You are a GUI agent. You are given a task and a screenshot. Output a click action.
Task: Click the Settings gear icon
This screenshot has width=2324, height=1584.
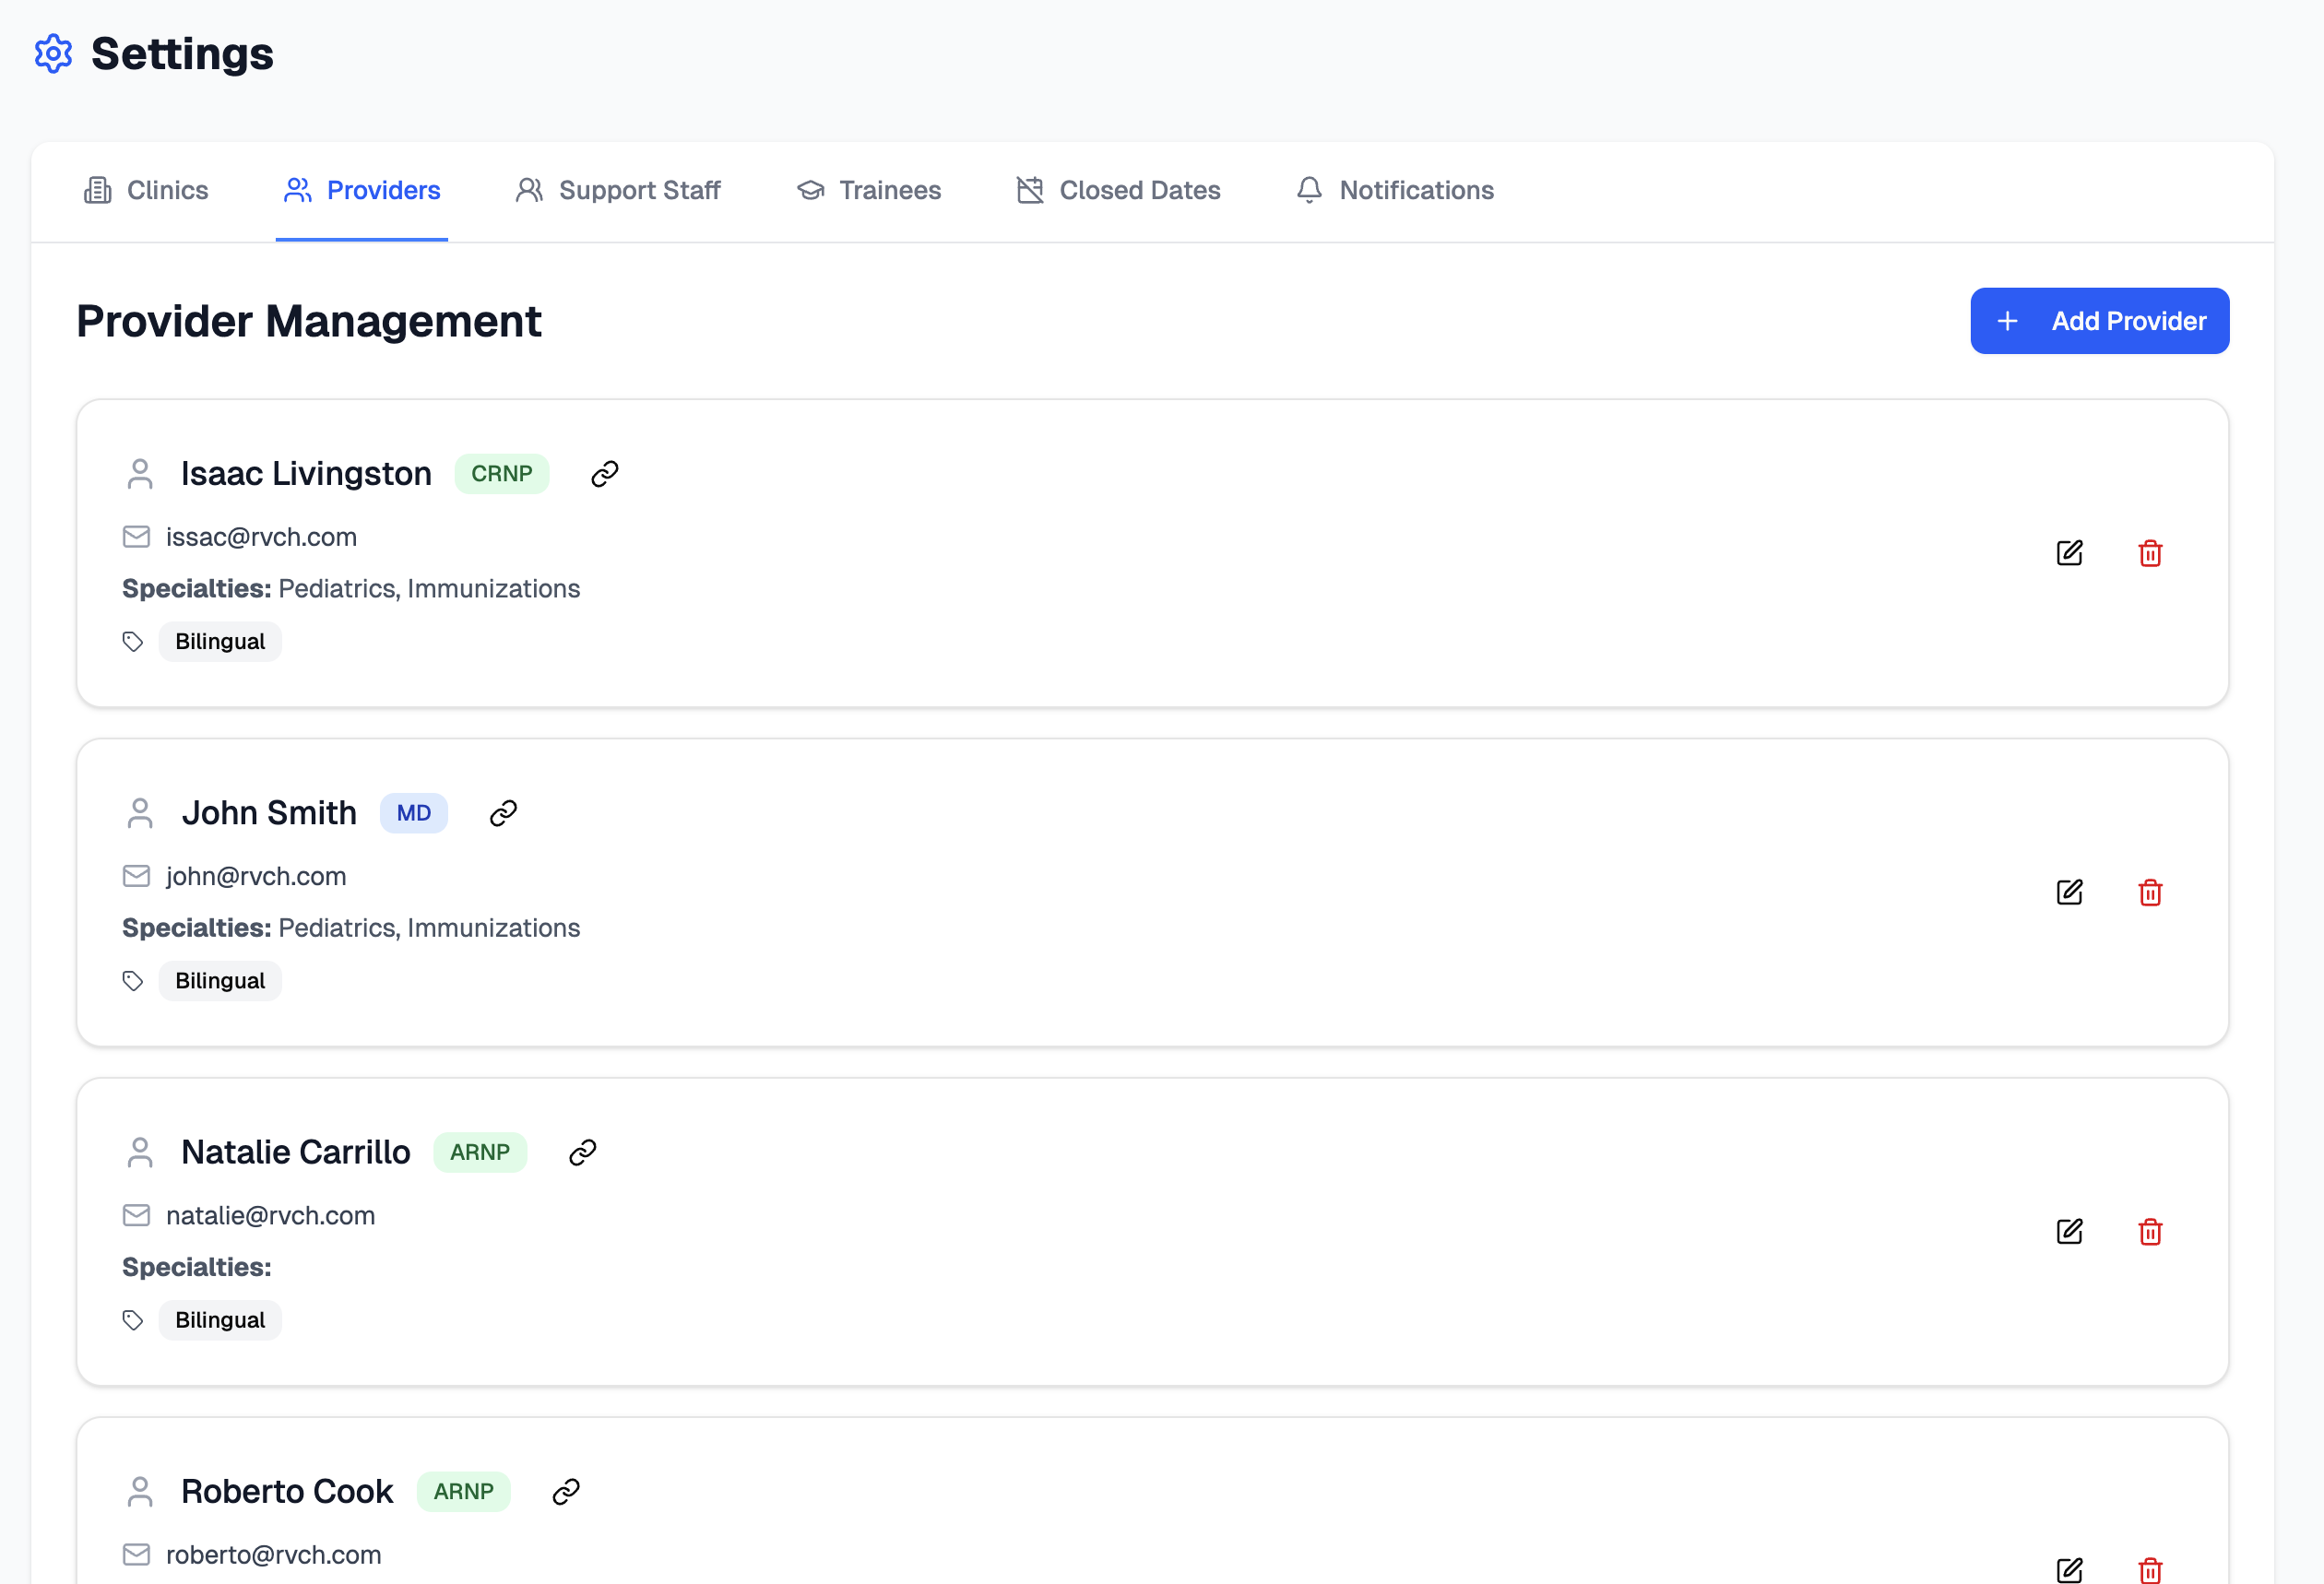(54, 54)
